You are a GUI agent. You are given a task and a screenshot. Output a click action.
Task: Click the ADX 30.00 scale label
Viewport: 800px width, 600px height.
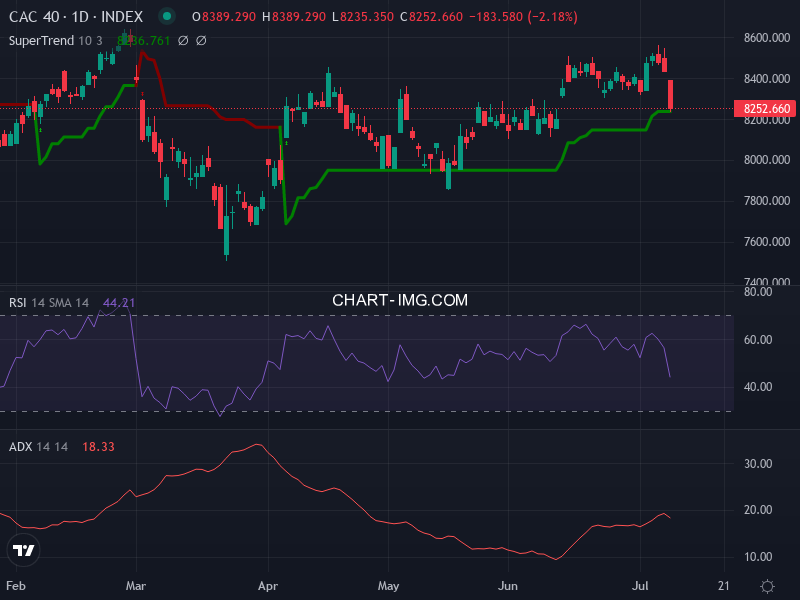point(758,464)
